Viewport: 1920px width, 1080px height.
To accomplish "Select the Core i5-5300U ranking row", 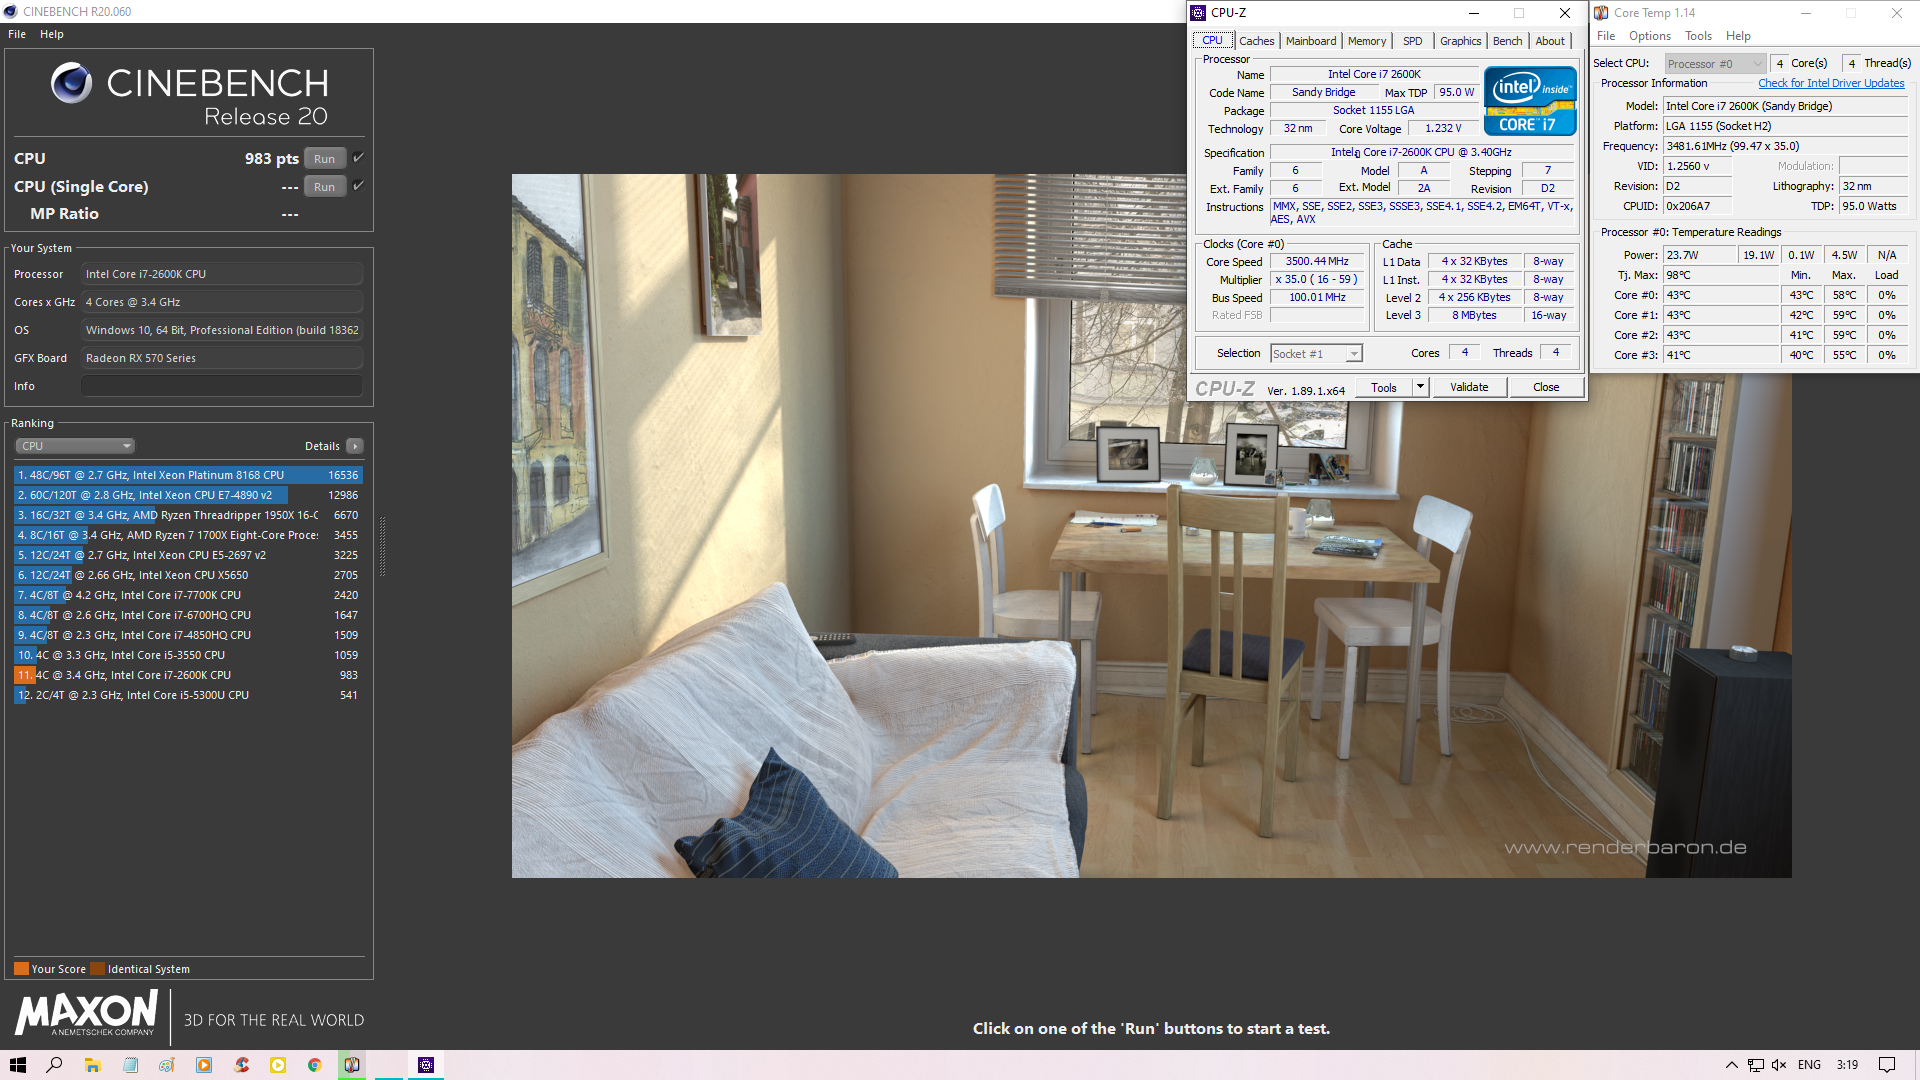I will [188, 695].
